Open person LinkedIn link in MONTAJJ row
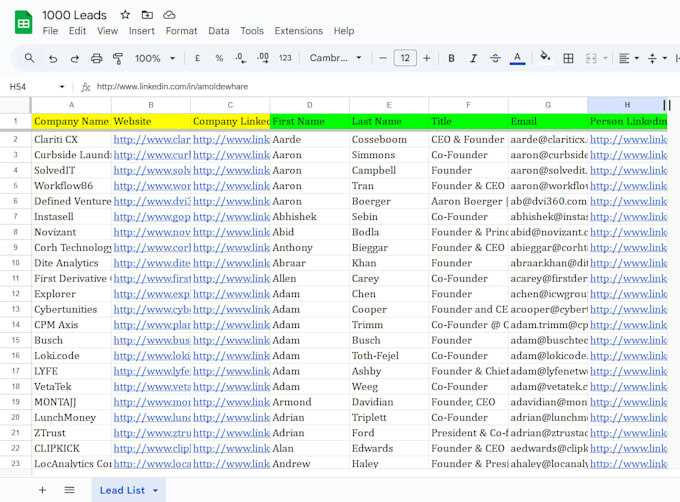The width and height of the screenshot is (680, 502). tap(628, 402)
